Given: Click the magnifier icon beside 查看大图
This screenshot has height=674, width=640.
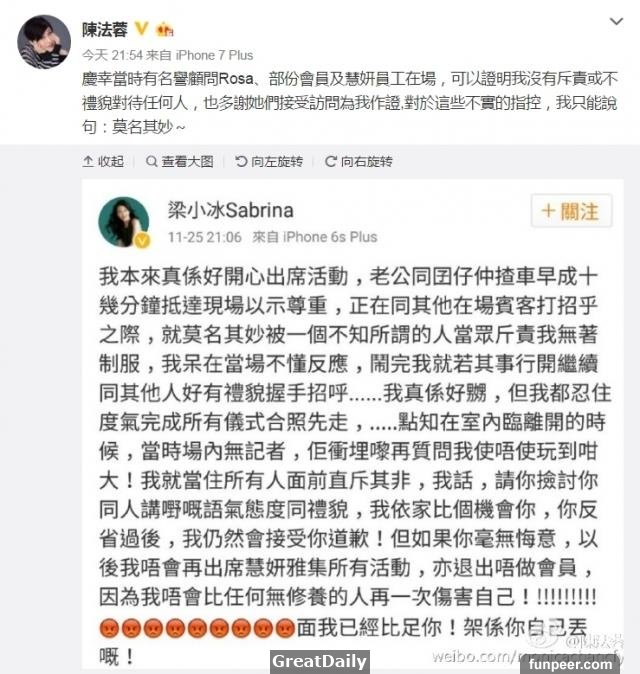Looking at the screenshot, I should [x=151, y=161].
